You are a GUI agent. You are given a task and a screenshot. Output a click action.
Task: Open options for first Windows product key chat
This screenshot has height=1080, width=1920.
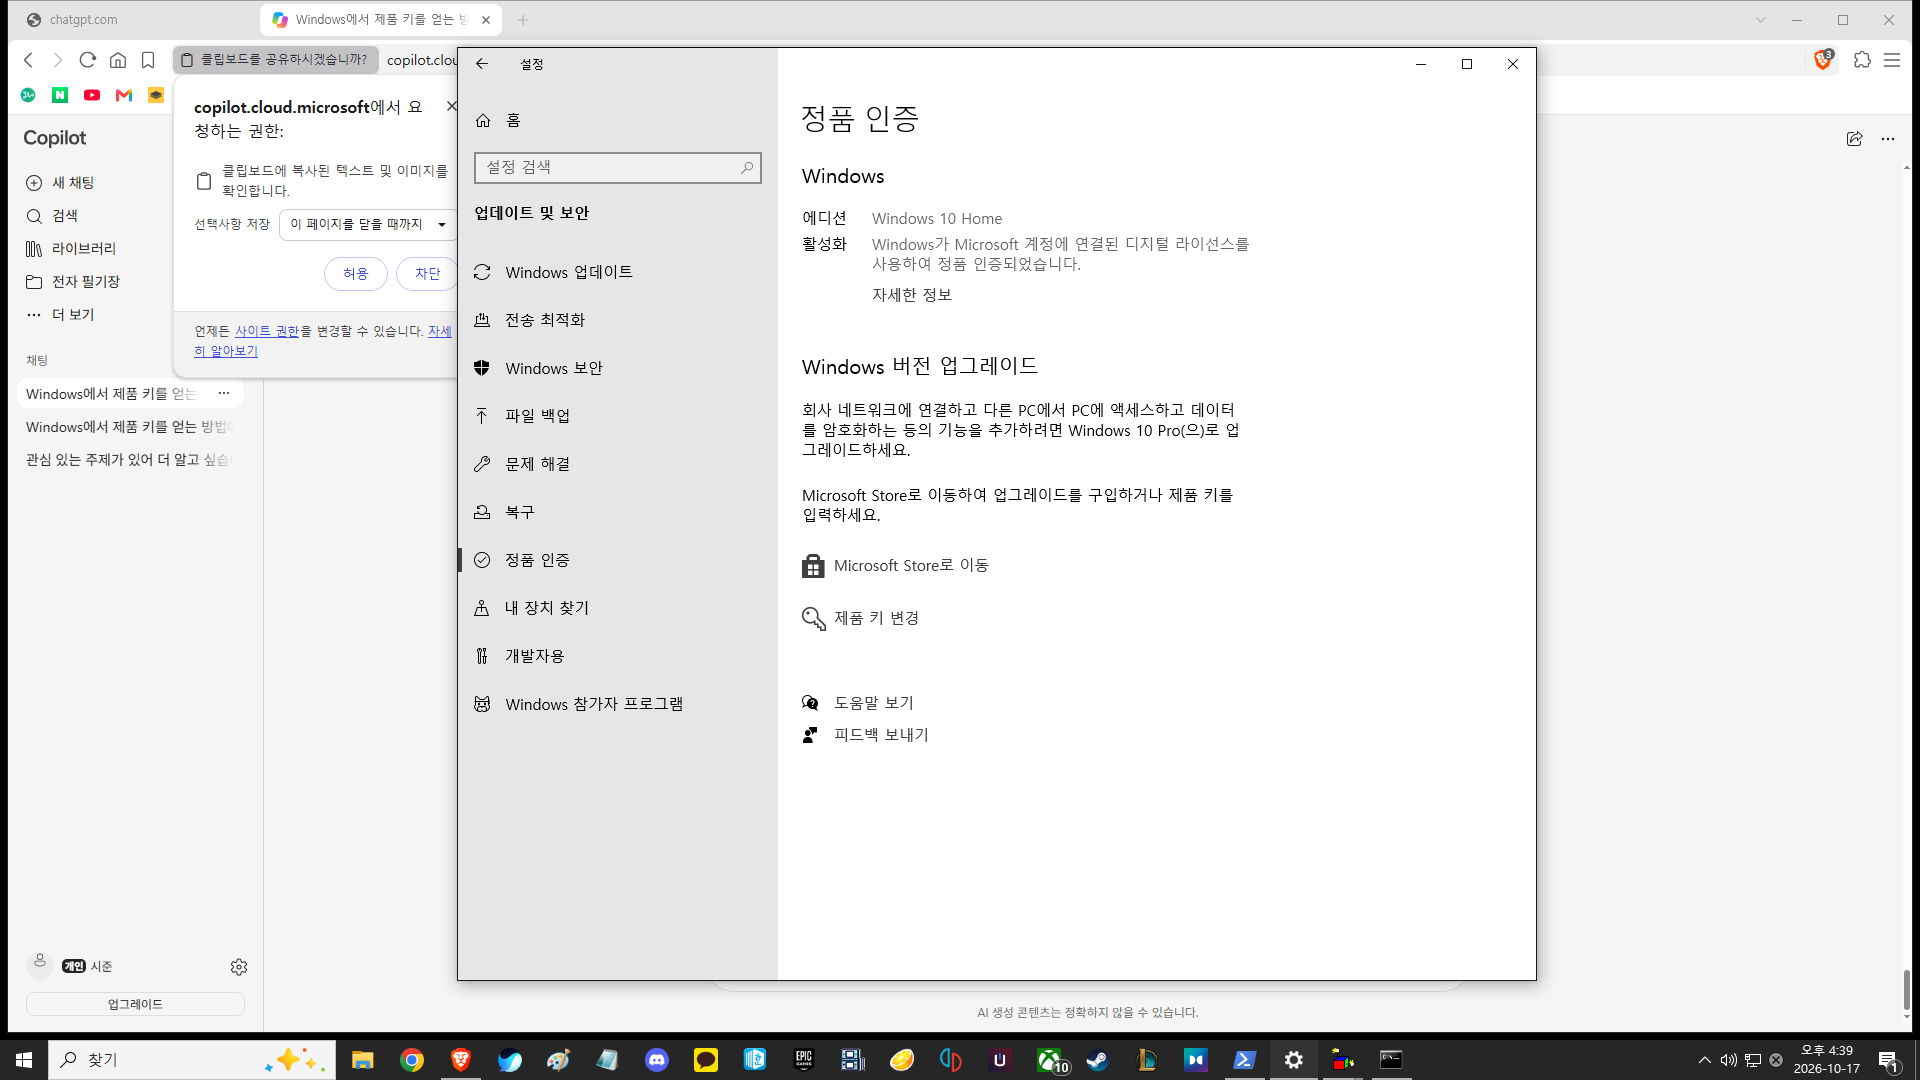(x=224, y=394)
